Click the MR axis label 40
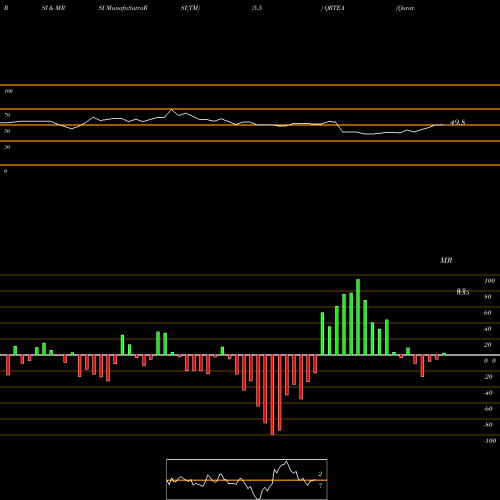Image resolution: width=500 pixels, height=500 pixels. pos(488,329)
